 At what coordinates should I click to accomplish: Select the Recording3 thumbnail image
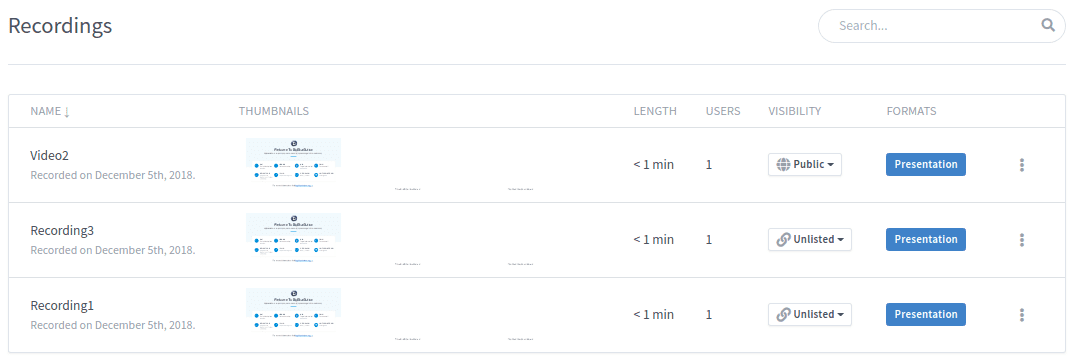pos(293,238)
